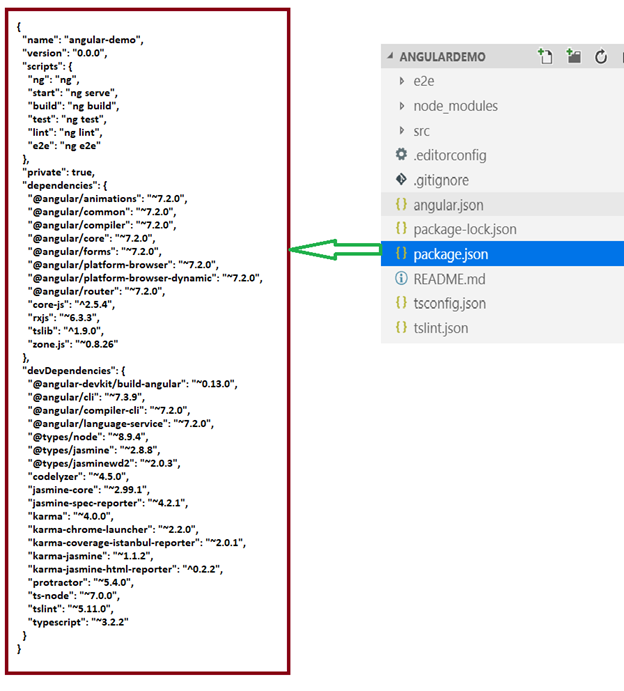Open the tslint.json file
Image resolution: width=624 pixels, height=691 pixels.
[x=441, y=328]
